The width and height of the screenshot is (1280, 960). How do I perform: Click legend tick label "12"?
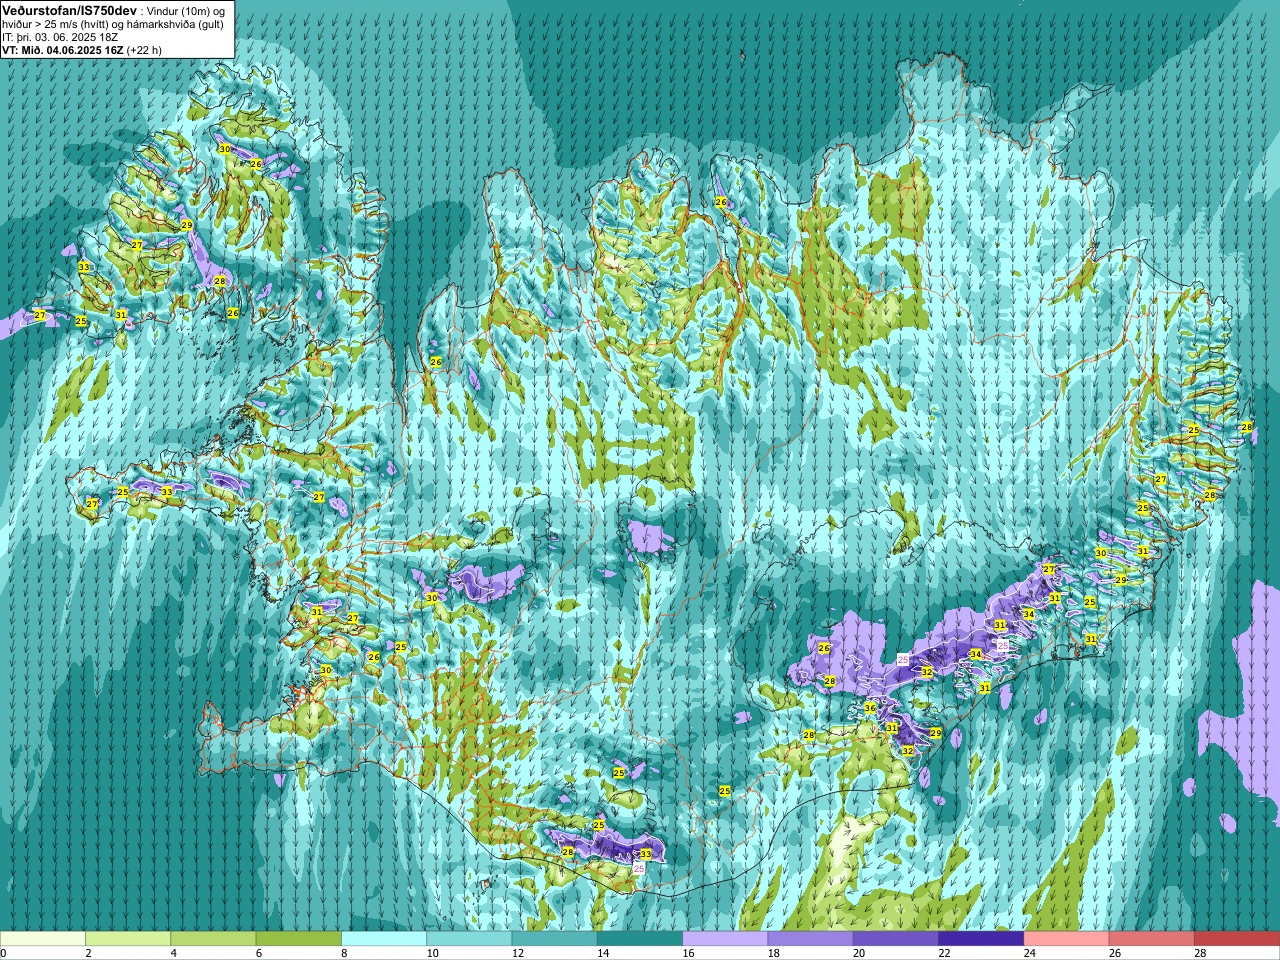pos(518,953)
